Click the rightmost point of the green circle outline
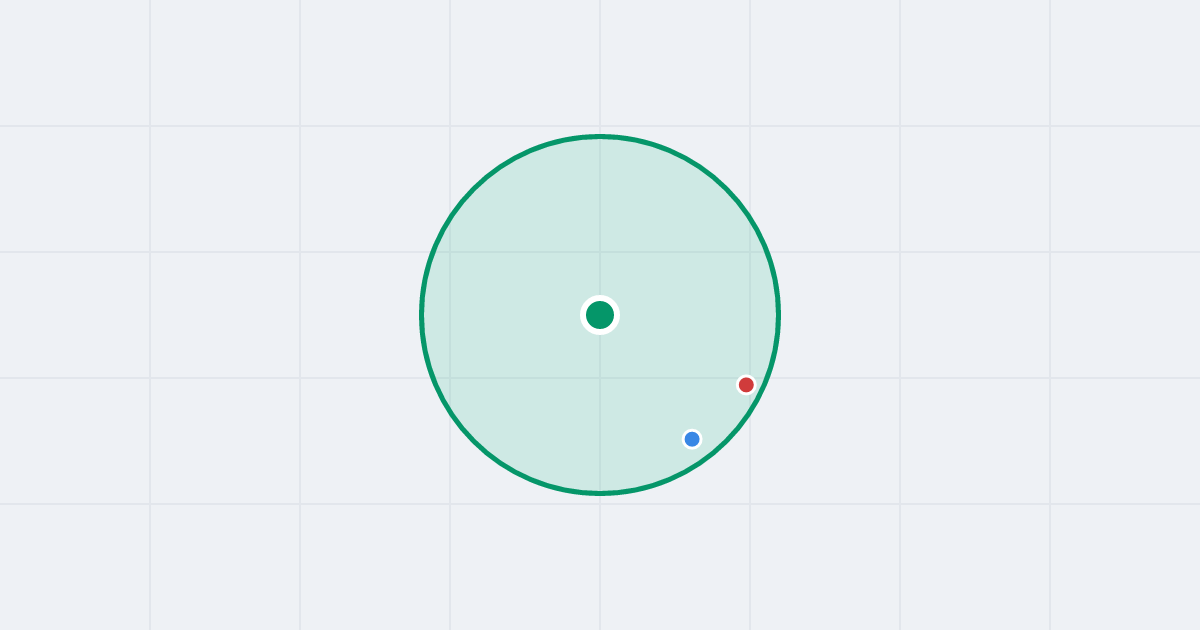Screen dimensions: 1200x630 [779, 315]
